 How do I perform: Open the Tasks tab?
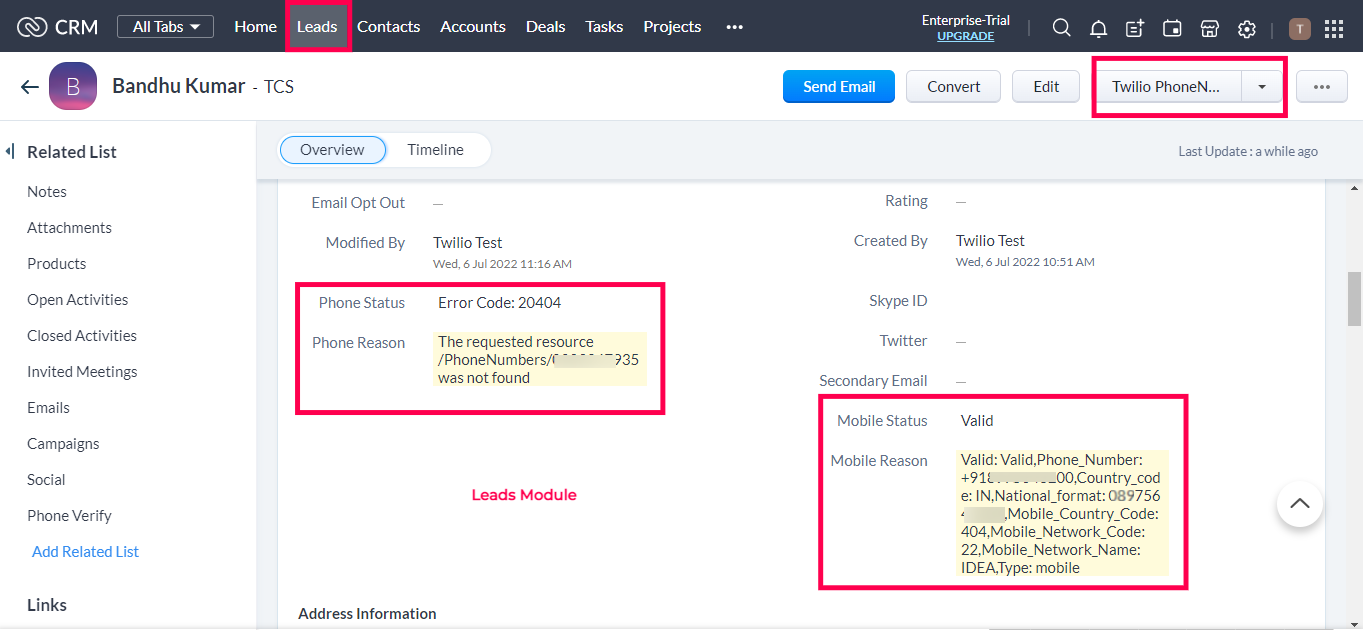604,27
